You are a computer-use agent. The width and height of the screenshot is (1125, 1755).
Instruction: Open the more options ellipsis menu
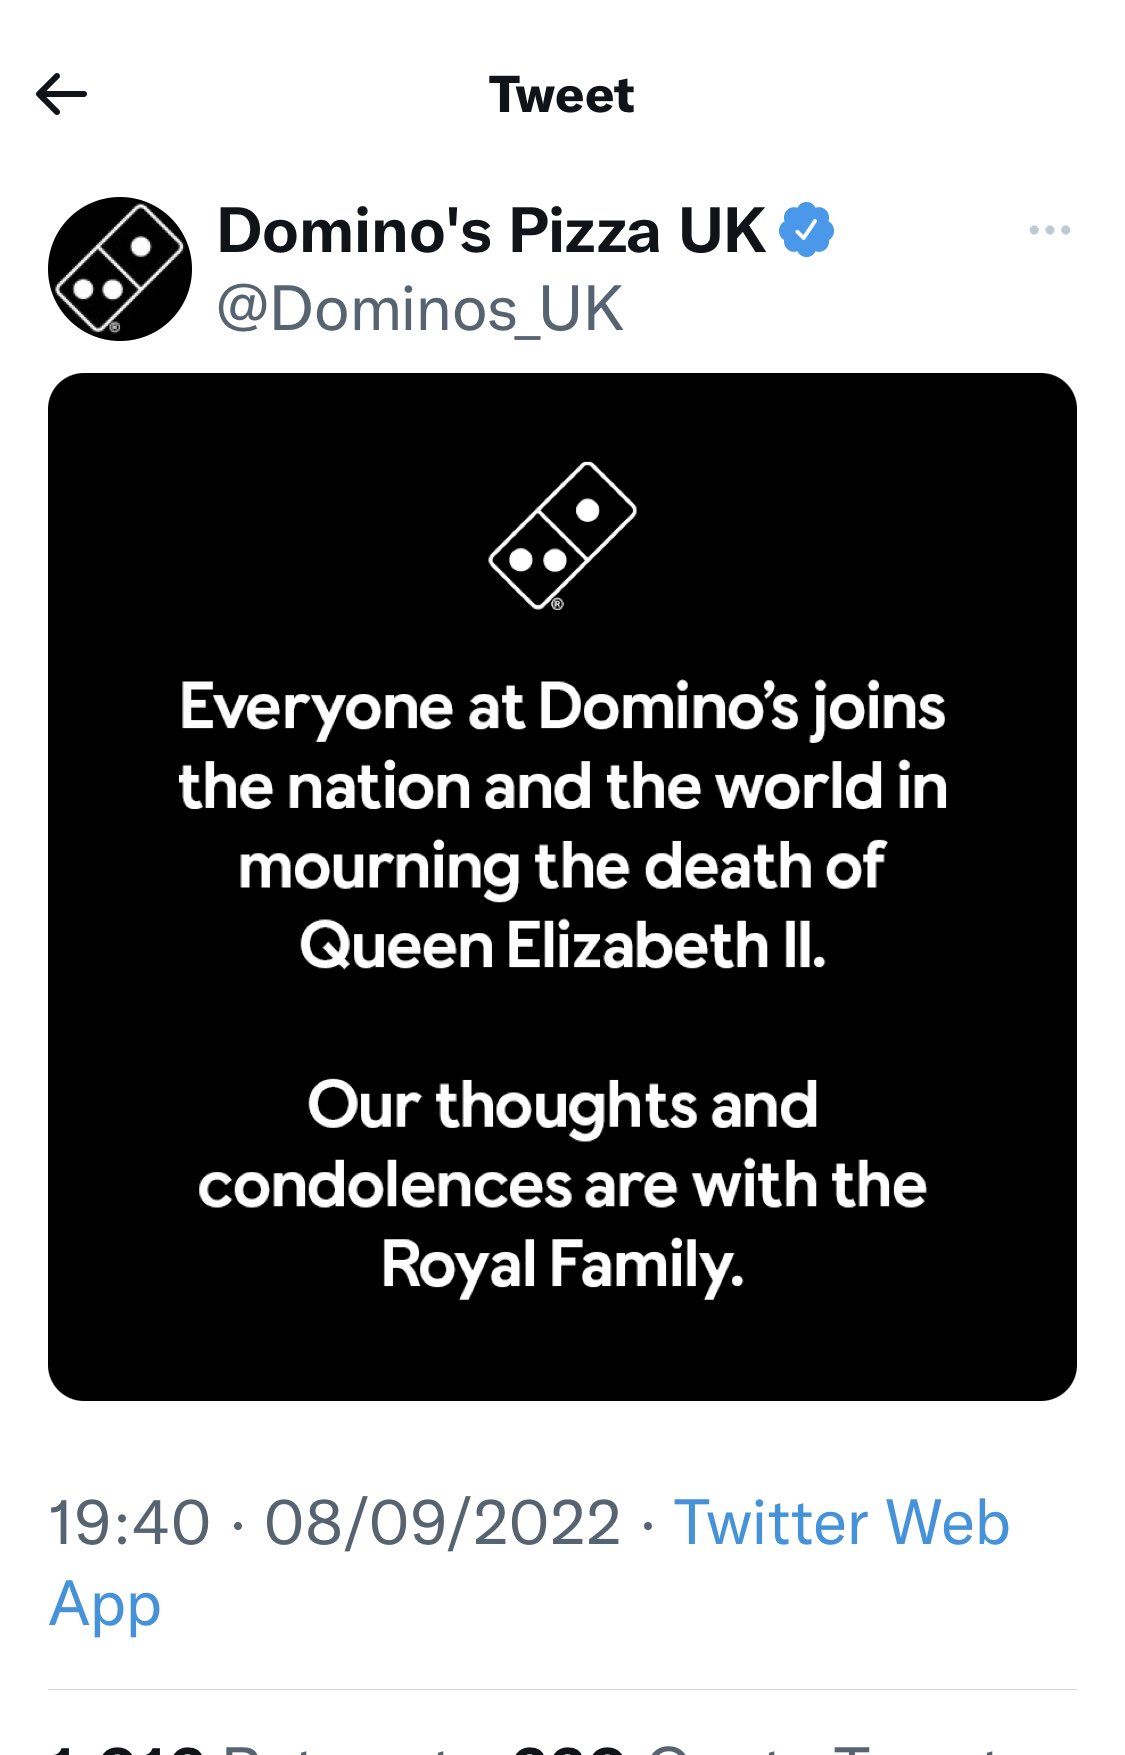[1049, 231]
